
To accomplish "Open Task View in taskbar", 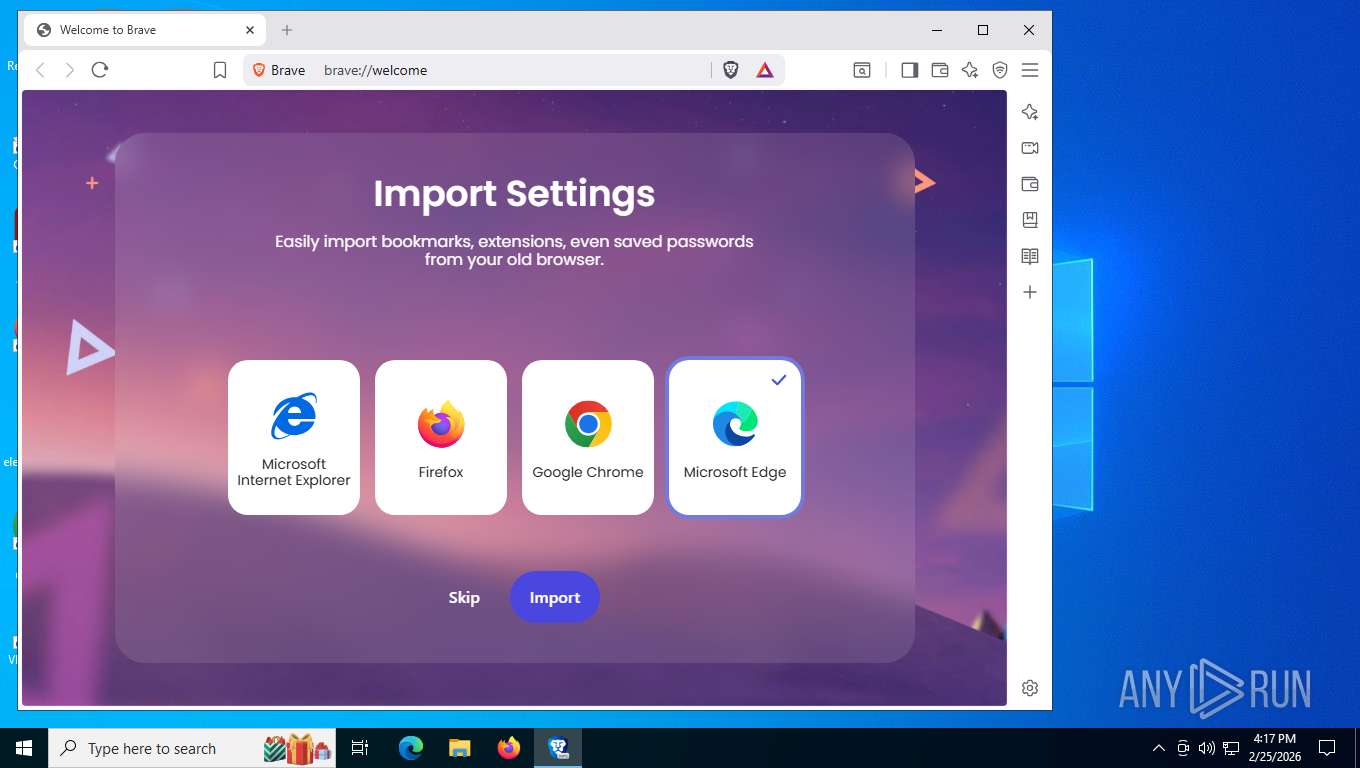I will [x=360, y=748].
